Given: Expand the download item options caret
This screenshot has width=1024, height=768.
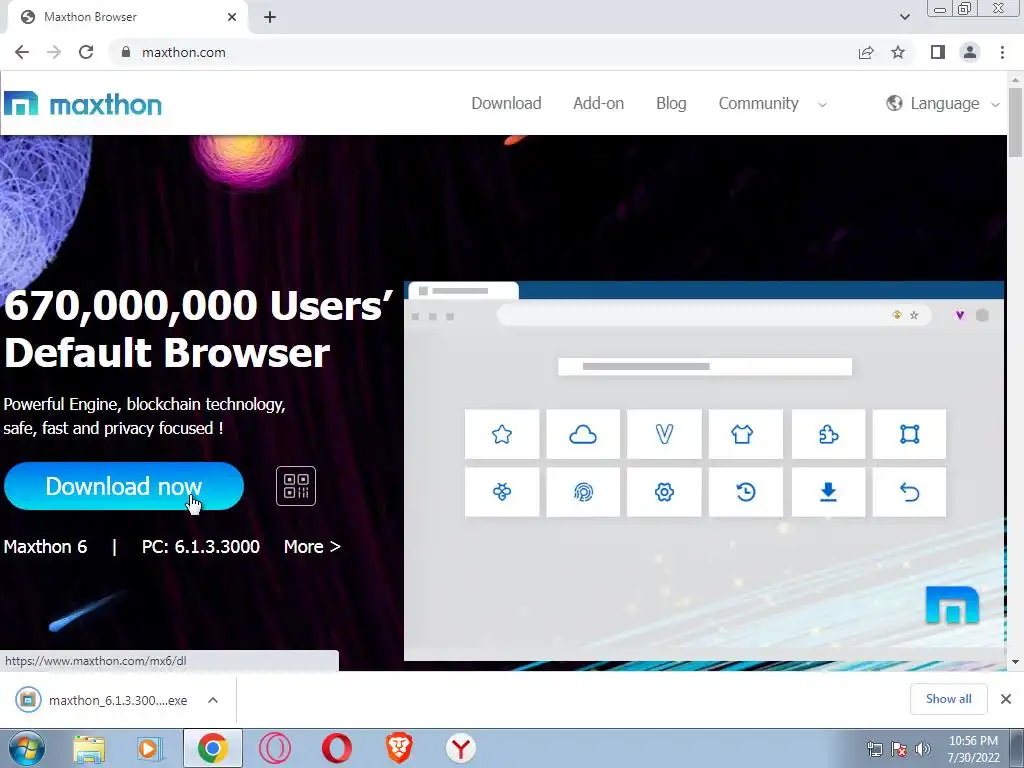Looking at the screenshot, I should tap(213, 700).
